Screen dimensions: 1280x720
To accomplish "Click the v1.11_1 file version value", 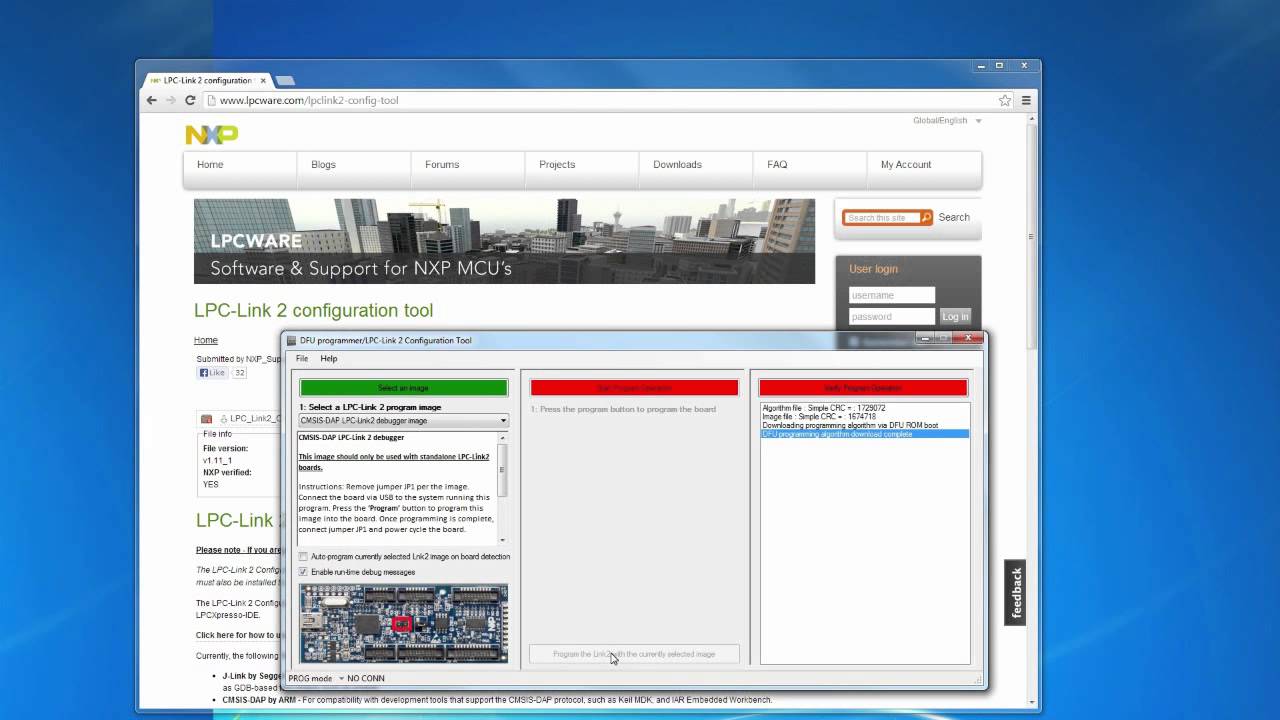I will point(217,460).
